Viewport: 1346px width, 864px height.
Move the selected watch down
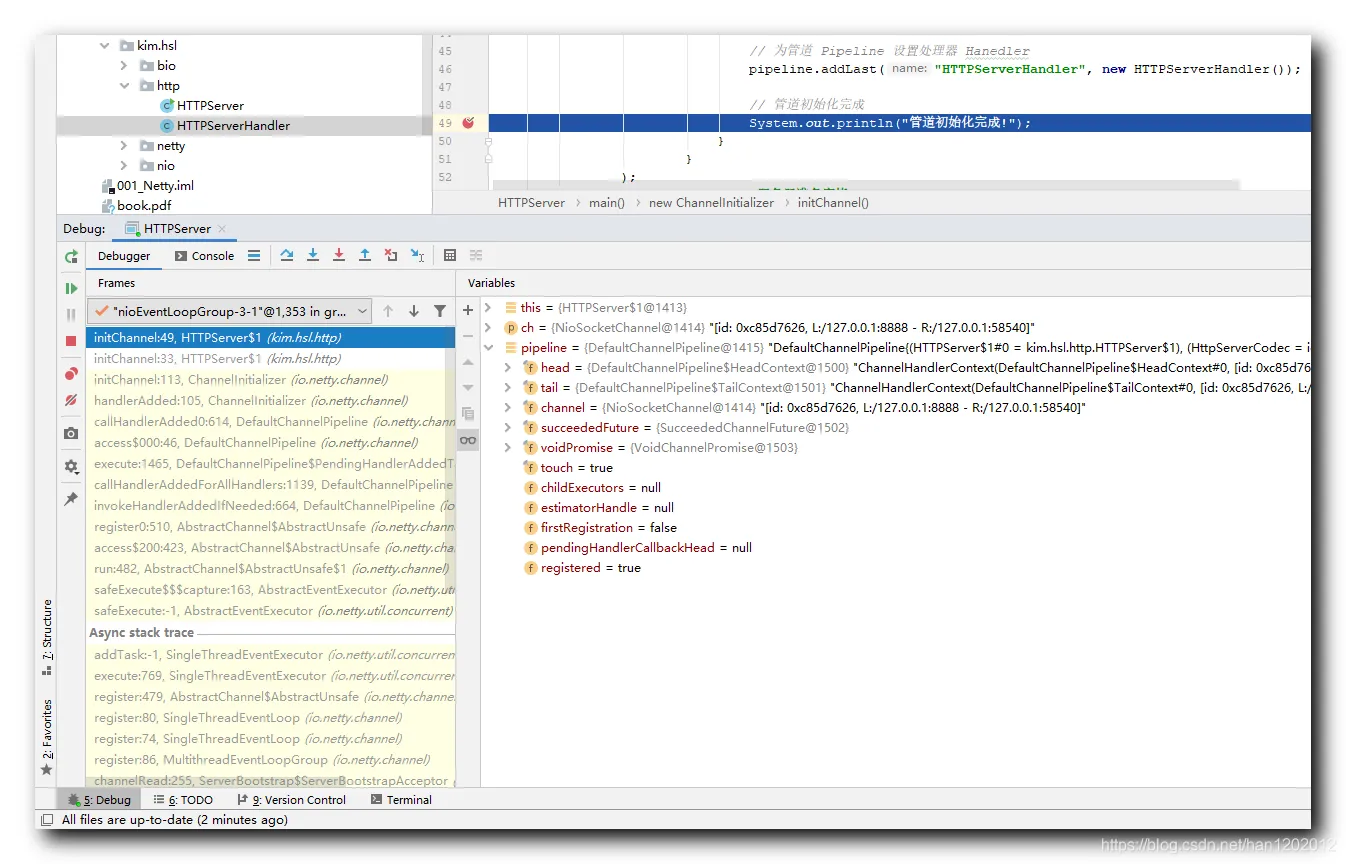tap(468, 387)
